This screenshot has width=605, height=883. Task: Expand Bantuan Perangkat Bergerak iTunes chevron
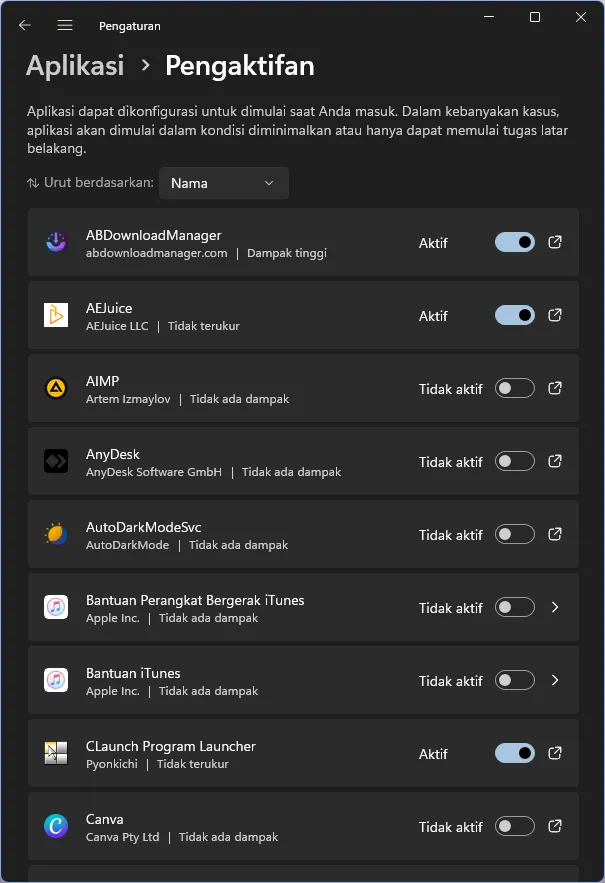pyautogui.click(x=555, y=607)
